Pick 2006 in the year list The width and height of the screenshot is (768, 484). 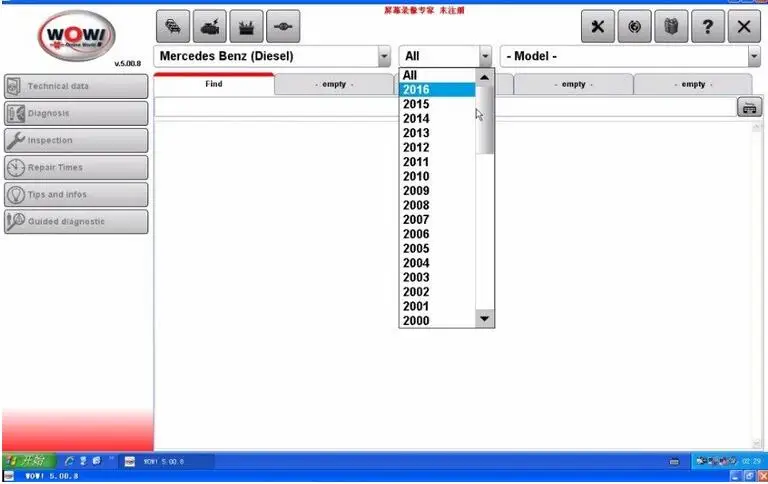(437, 234)
